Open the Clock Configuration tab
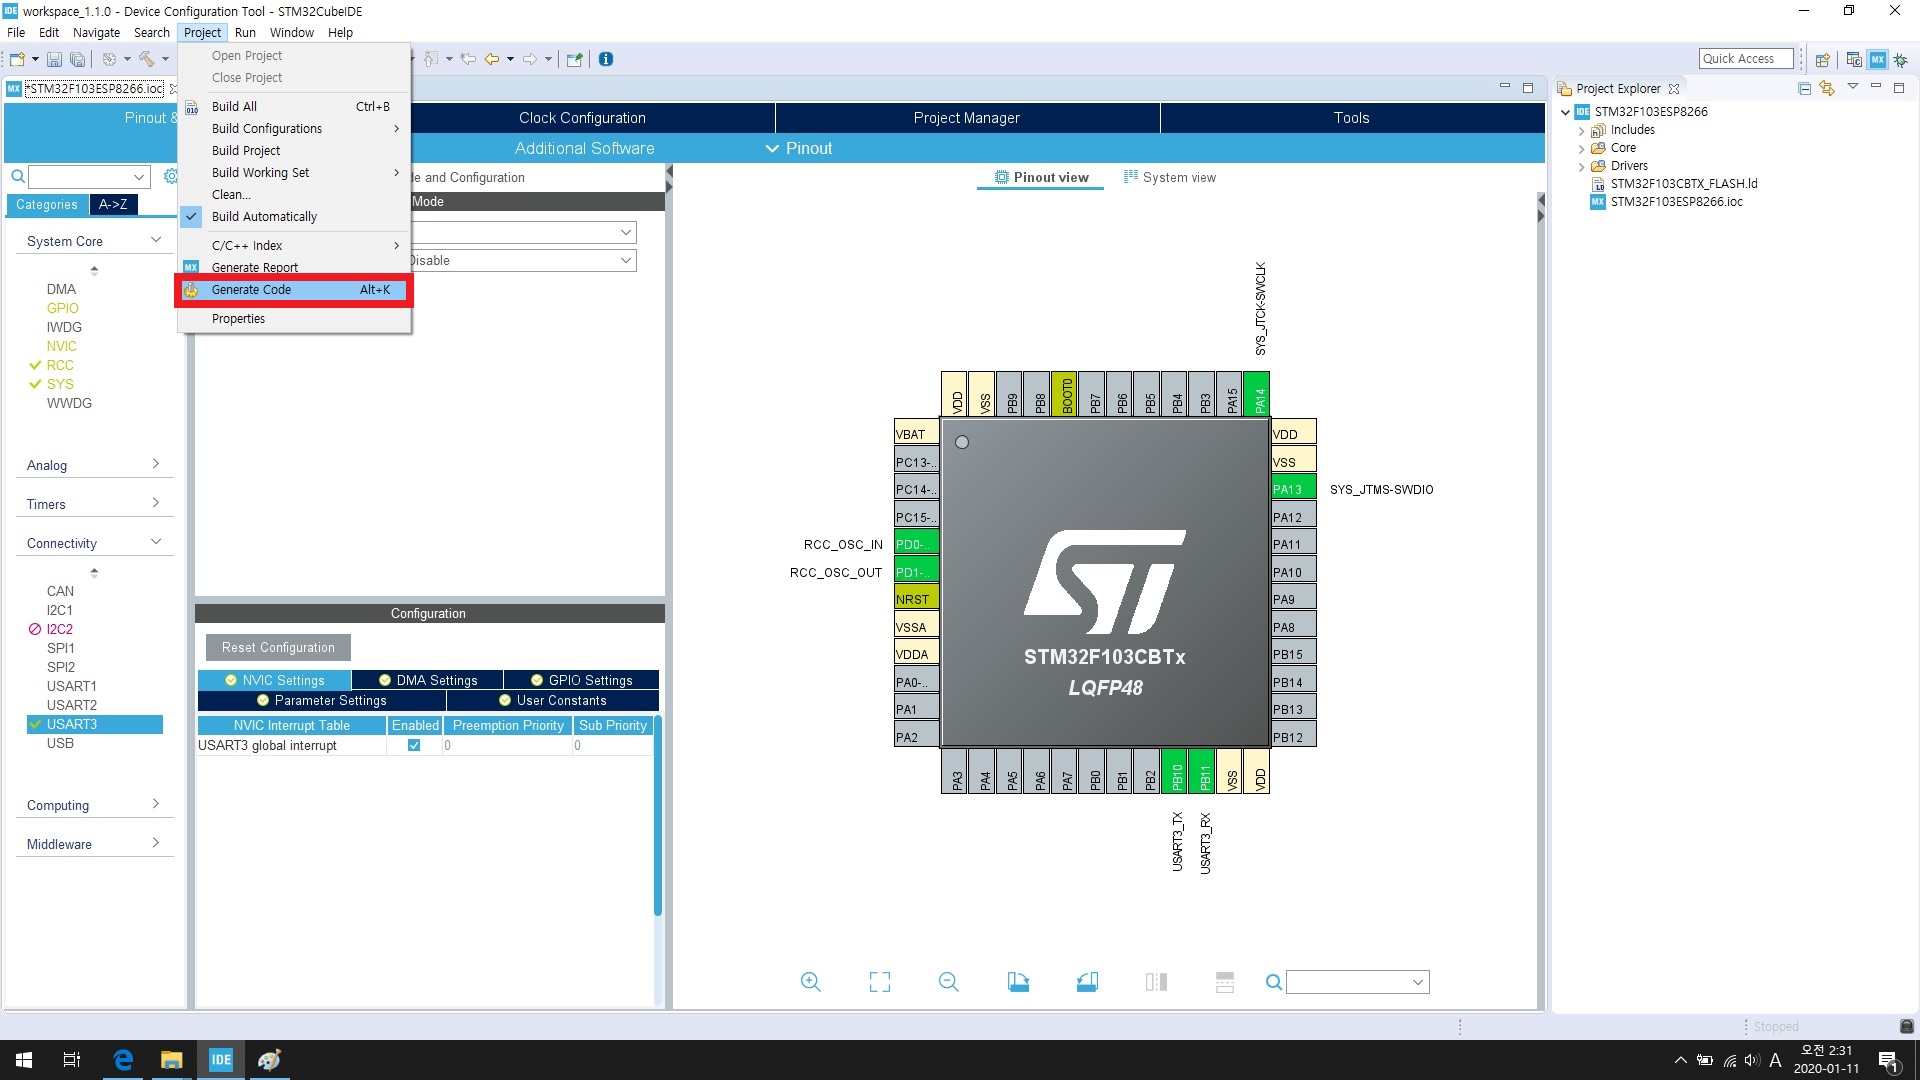 tap(582, 118)
